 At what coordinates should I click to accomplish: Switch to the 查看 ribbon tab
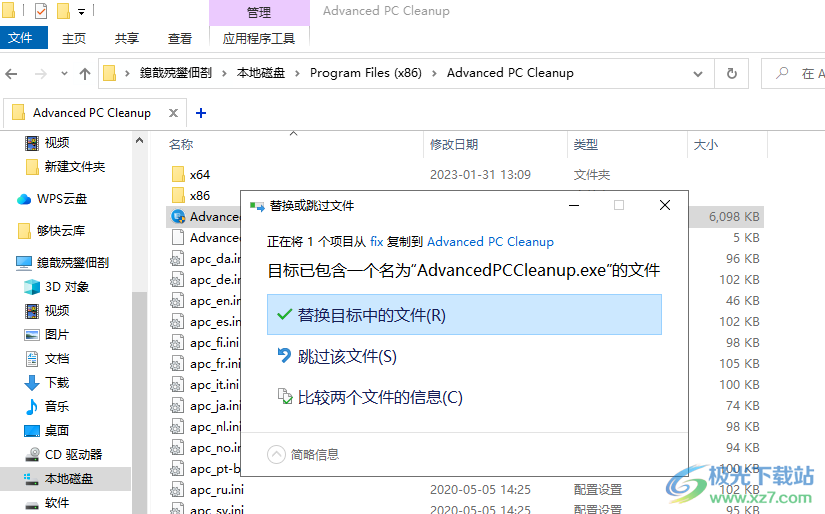(179, 38)
